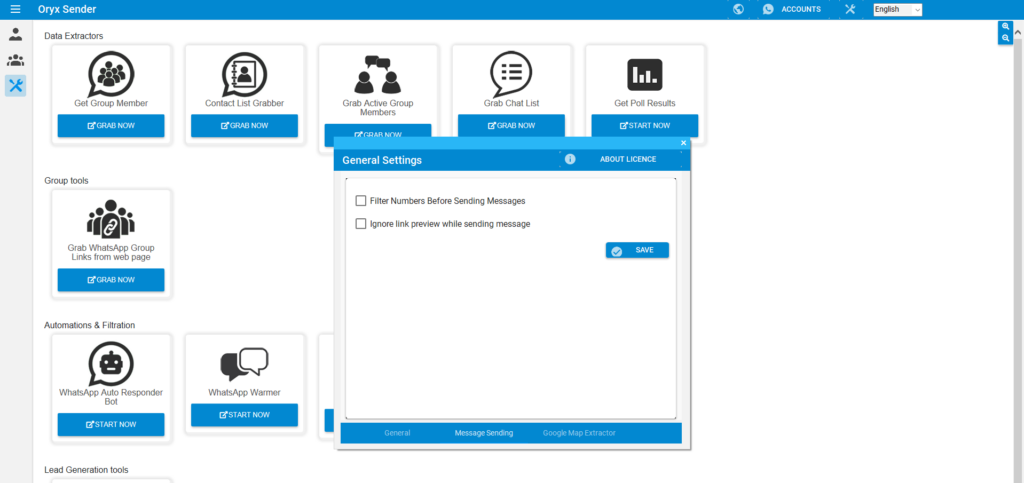
Task: Click the info icon in General Settings
Action: [570, 159]
